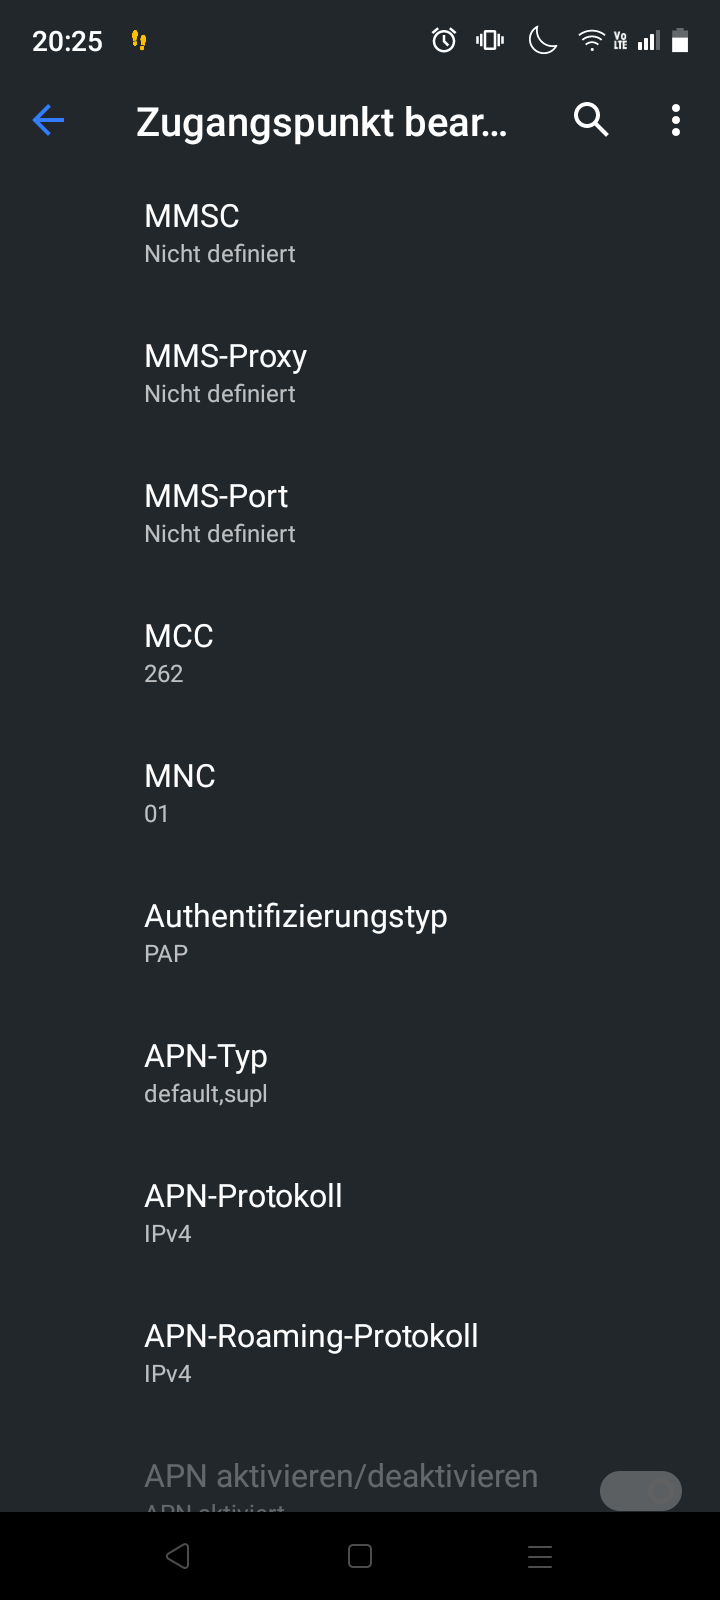Toggle the APN aktivieren/deaktivieren switch
720x1600 pixels.
coord(640,1490)
